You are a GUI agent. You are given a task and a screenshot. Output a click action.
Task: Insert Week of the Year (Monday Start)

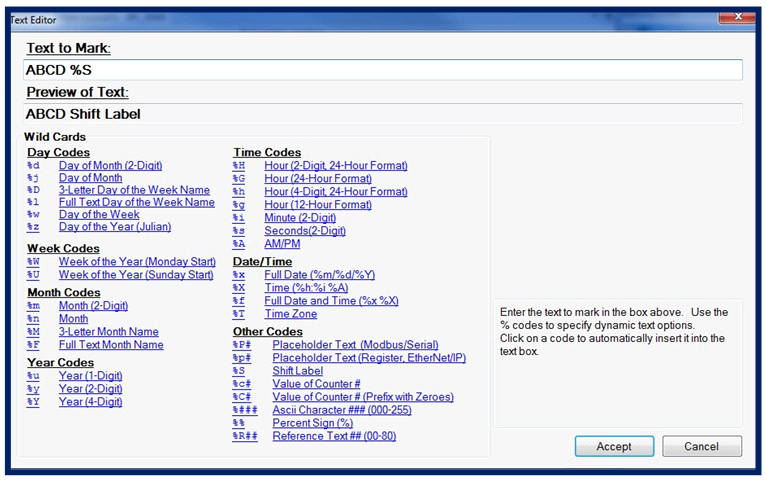pos(136,262)
